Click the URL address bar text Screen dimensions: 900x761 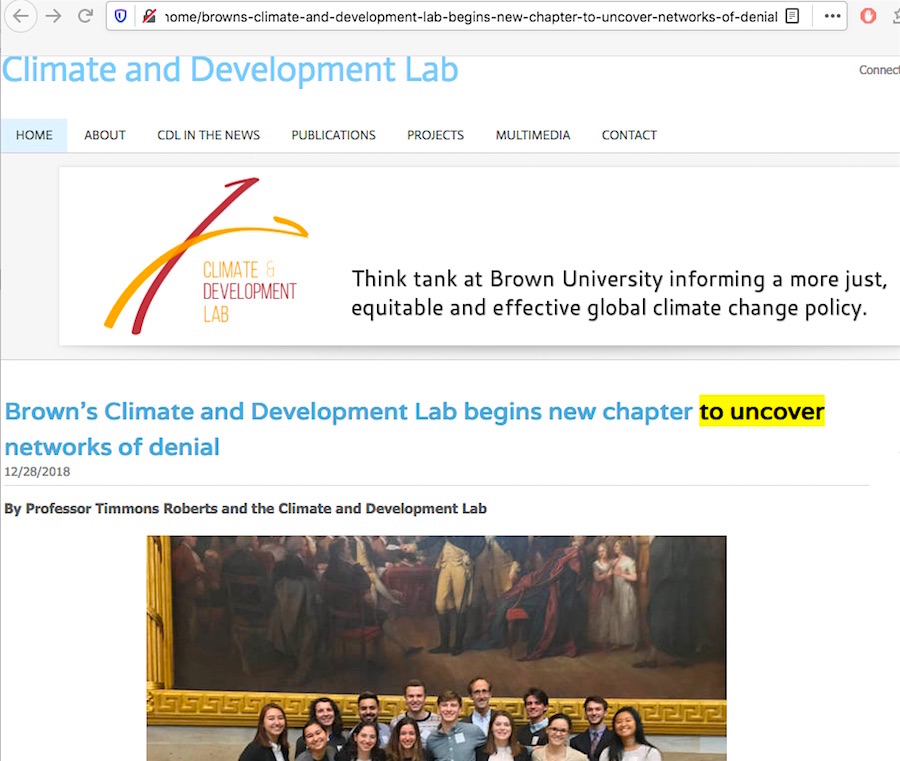[470, 16]
